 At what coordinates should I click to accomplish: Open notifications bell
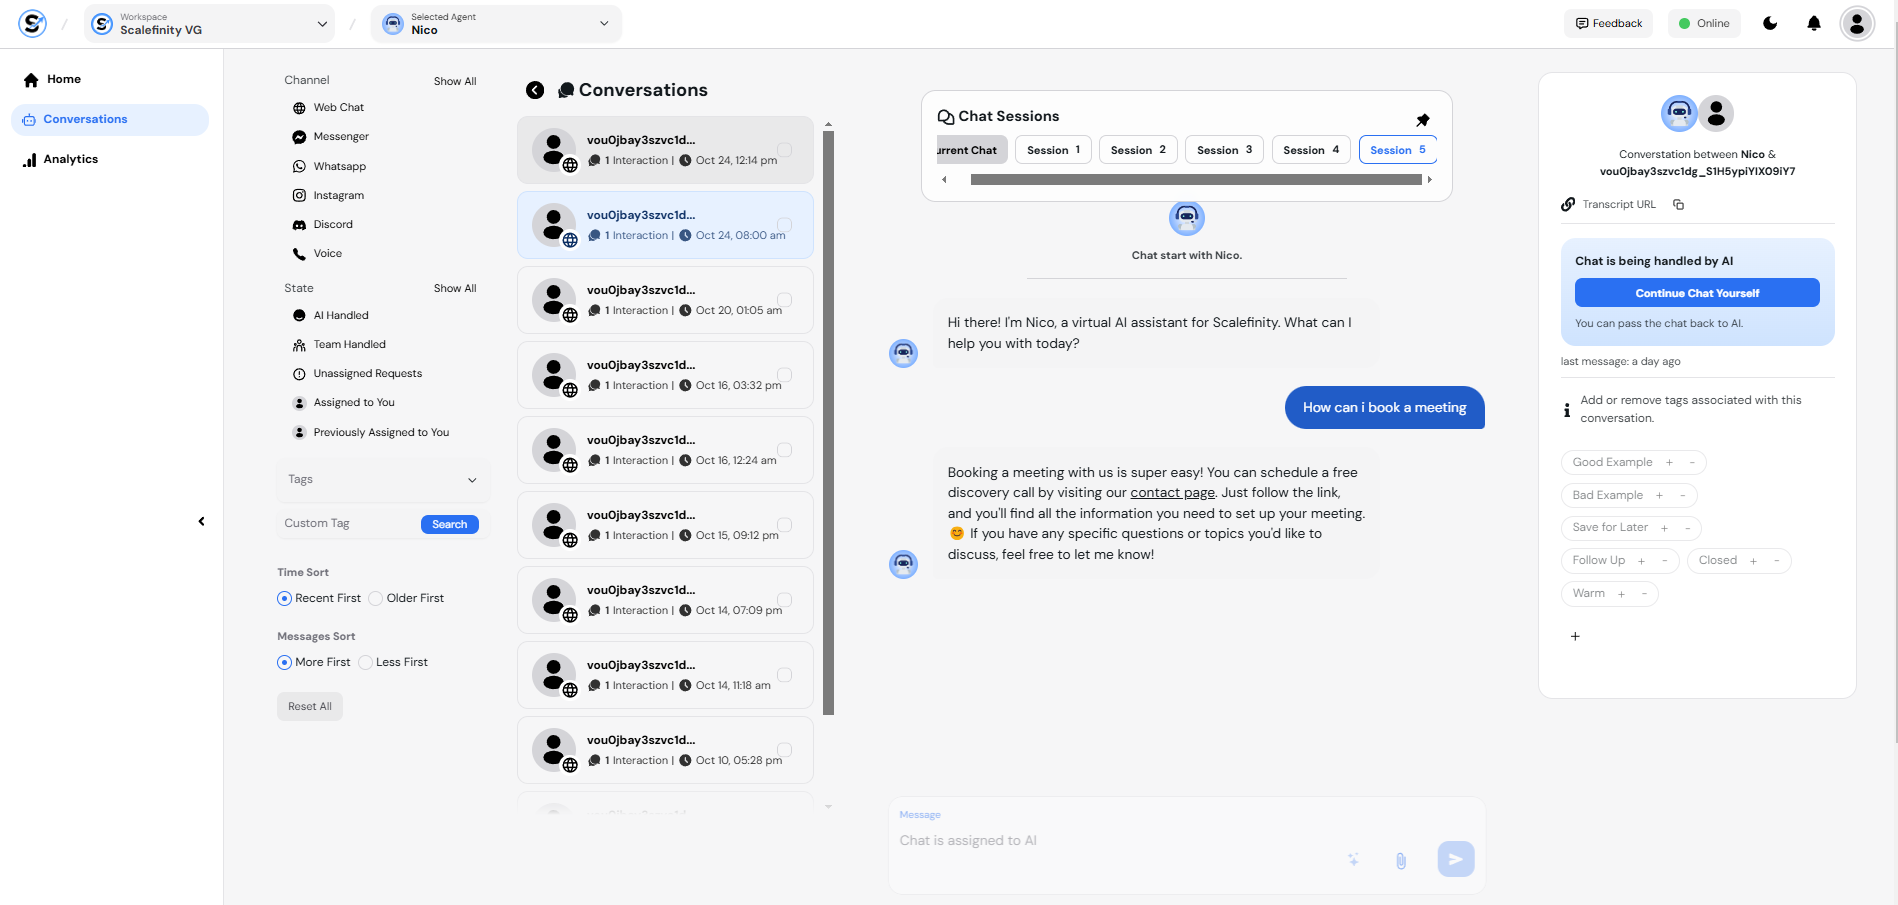click(1813, 23)
